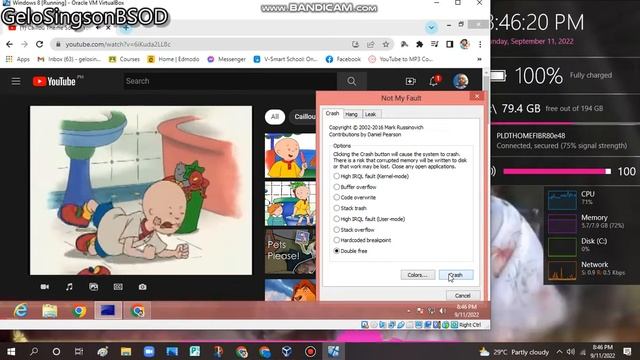Open the YouTube Create video icon

click(411, 81)
